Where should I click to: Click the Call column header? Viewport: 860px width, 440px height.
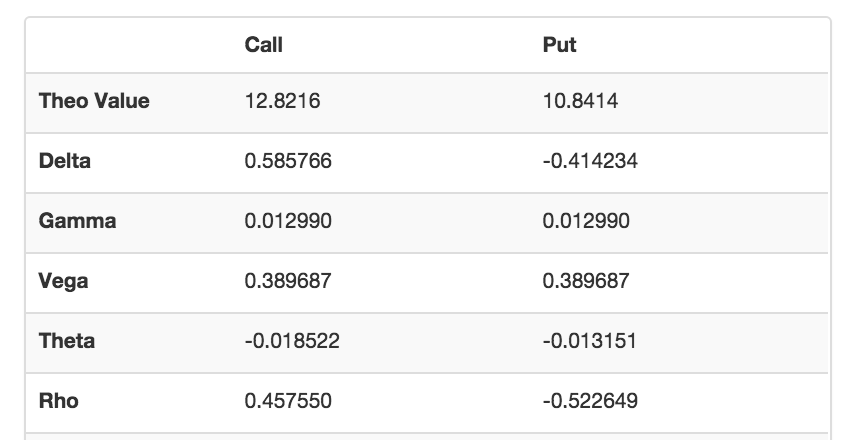click(263, 45)
